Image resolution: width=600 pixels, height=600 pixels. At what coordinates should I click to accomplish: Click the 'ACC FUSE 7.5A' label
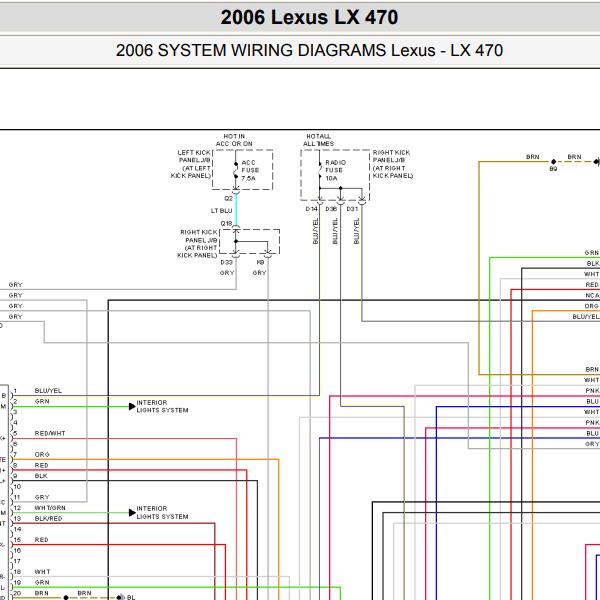click(250, 170)
